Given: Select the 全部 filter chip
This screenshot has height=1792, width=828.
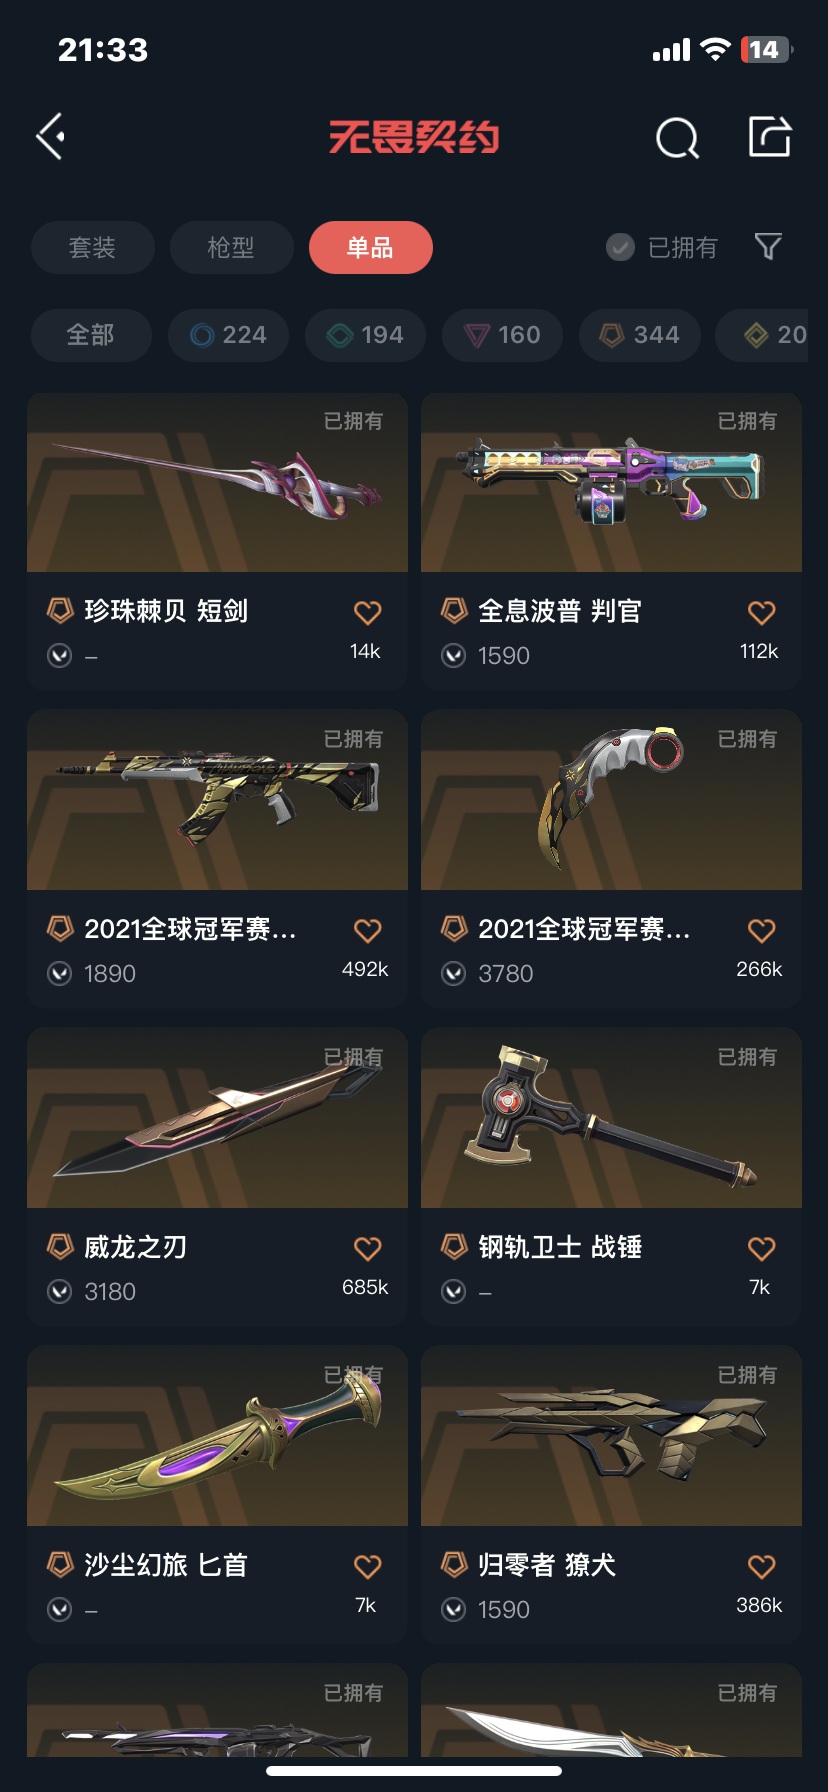Looking at the screenshot, I should [x=91, y=335].
